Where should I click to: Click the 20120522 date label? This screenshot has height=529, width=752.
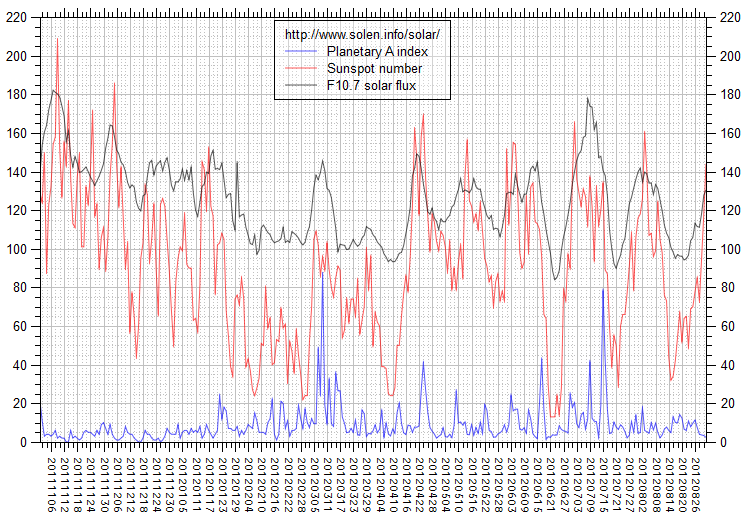(x=486, y=485)
